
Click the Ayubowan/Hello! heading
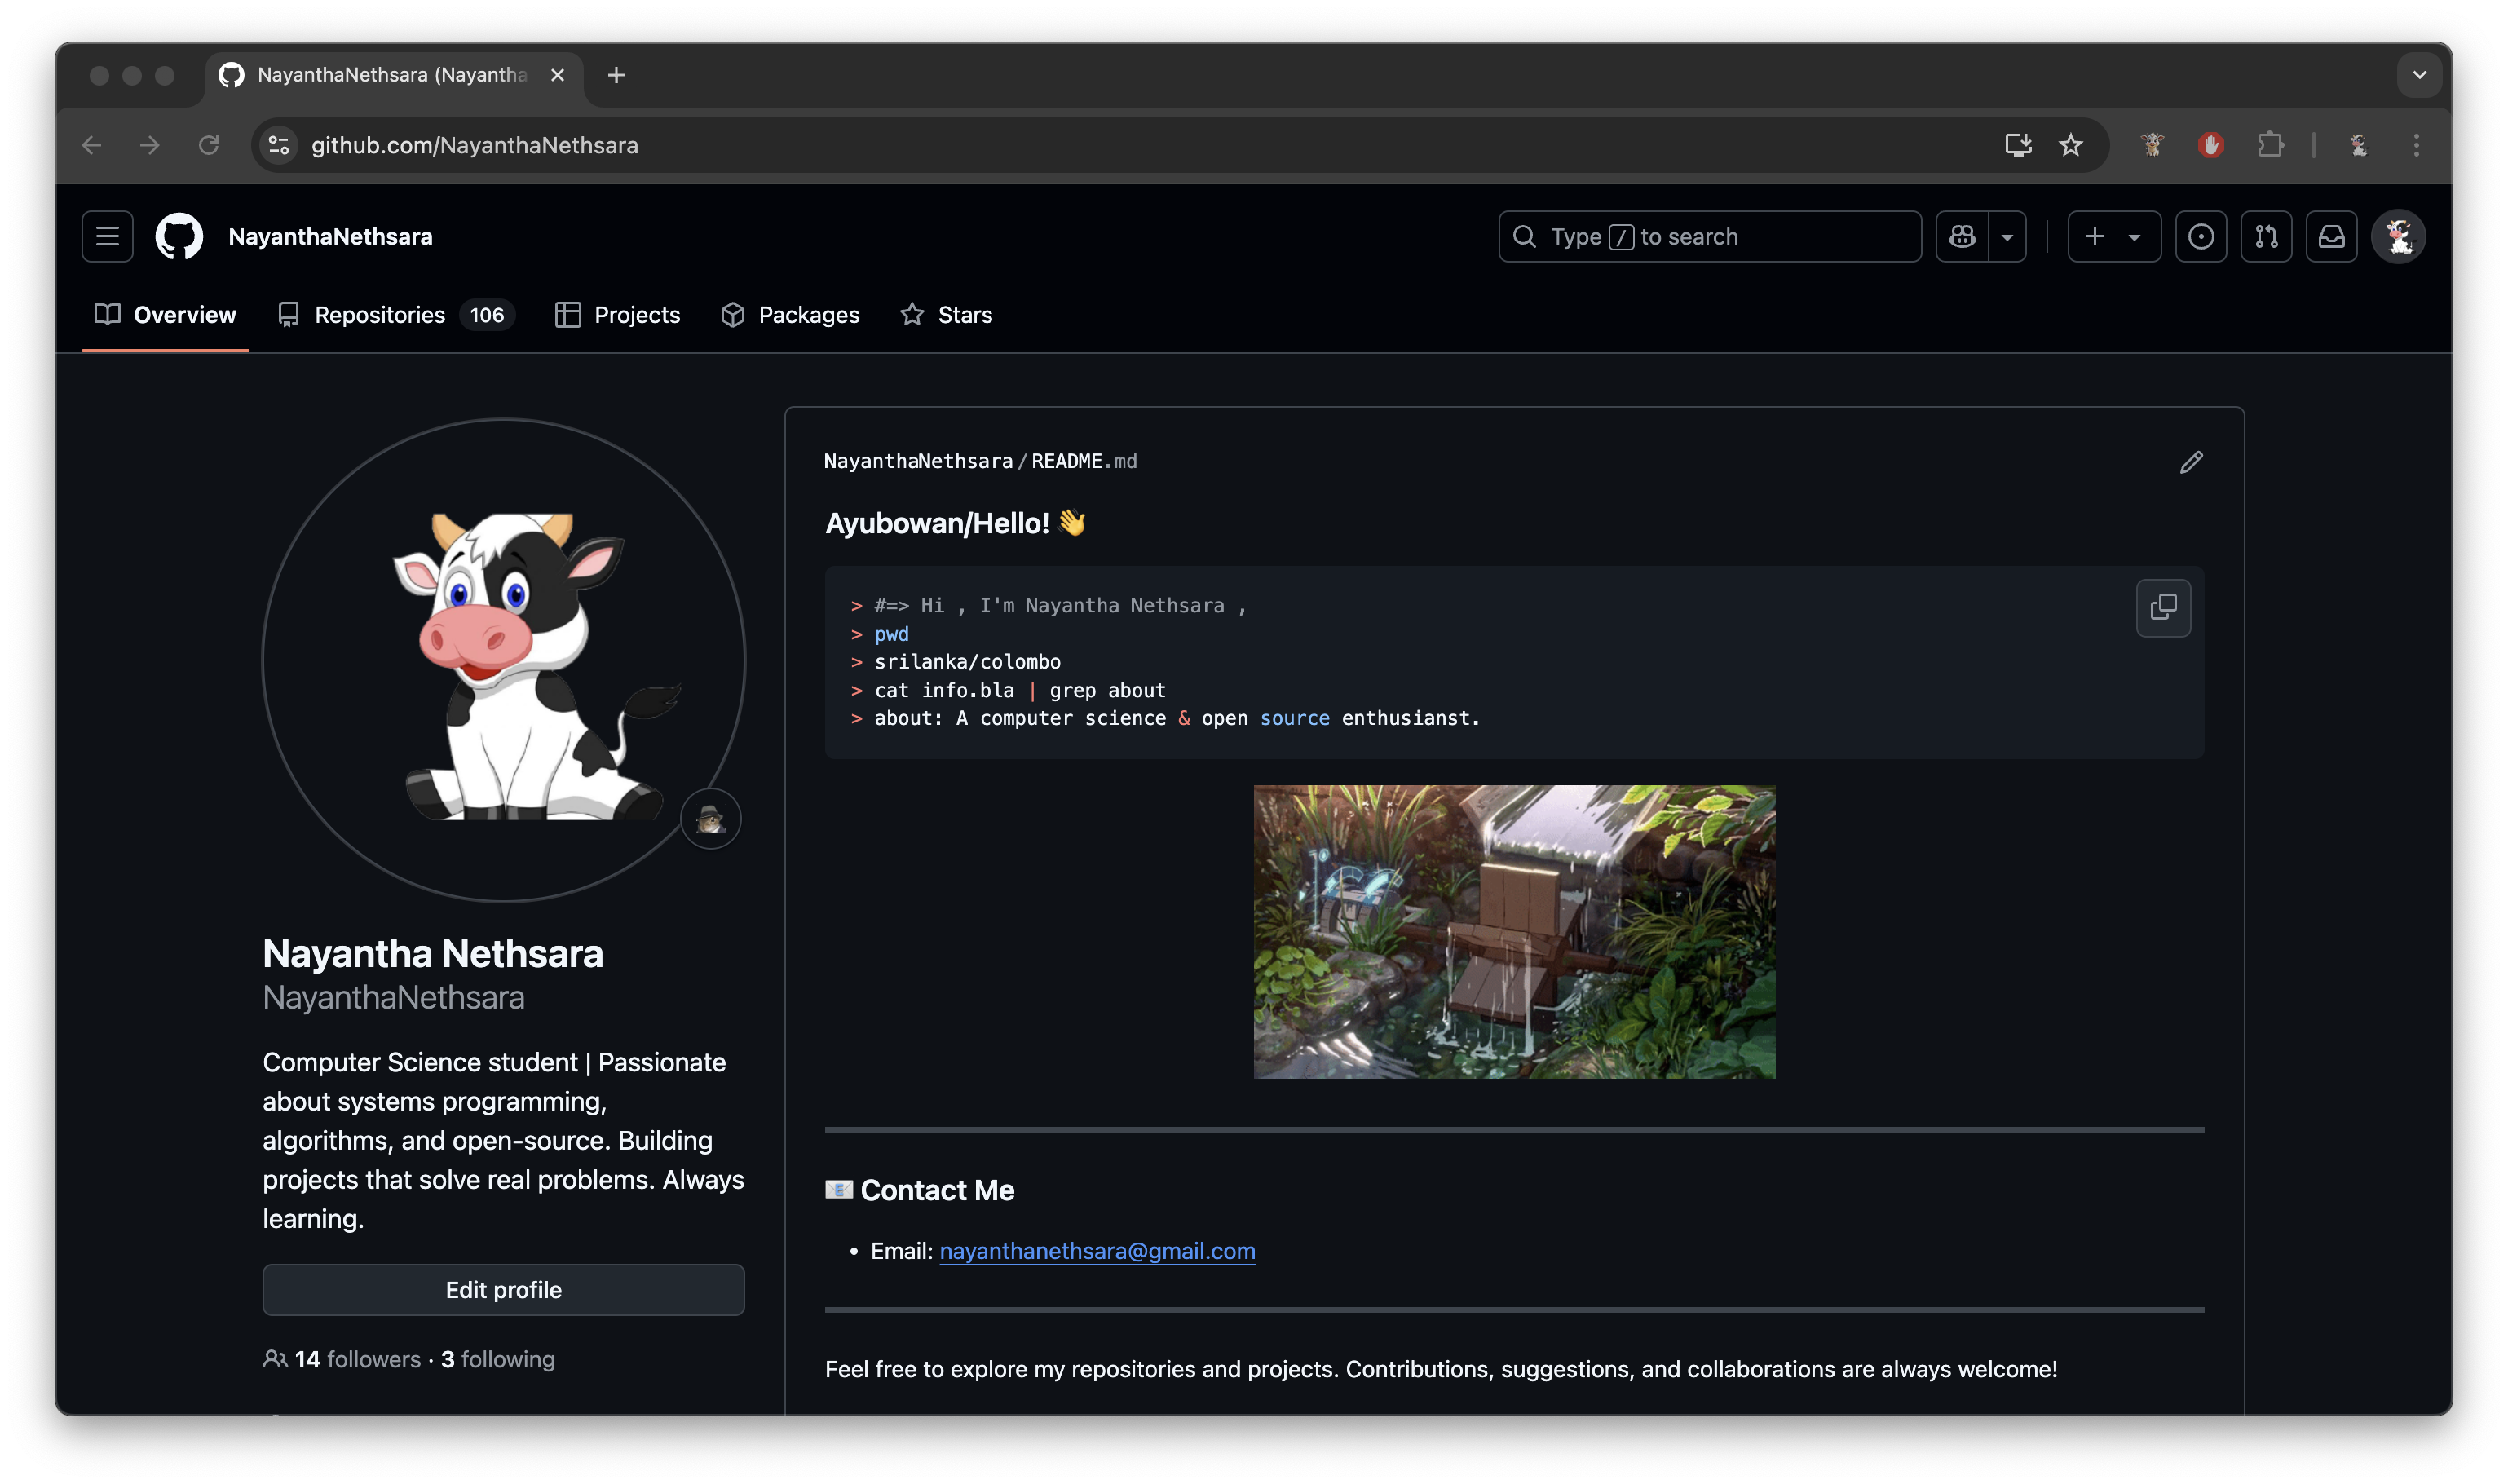pos(955,523)
